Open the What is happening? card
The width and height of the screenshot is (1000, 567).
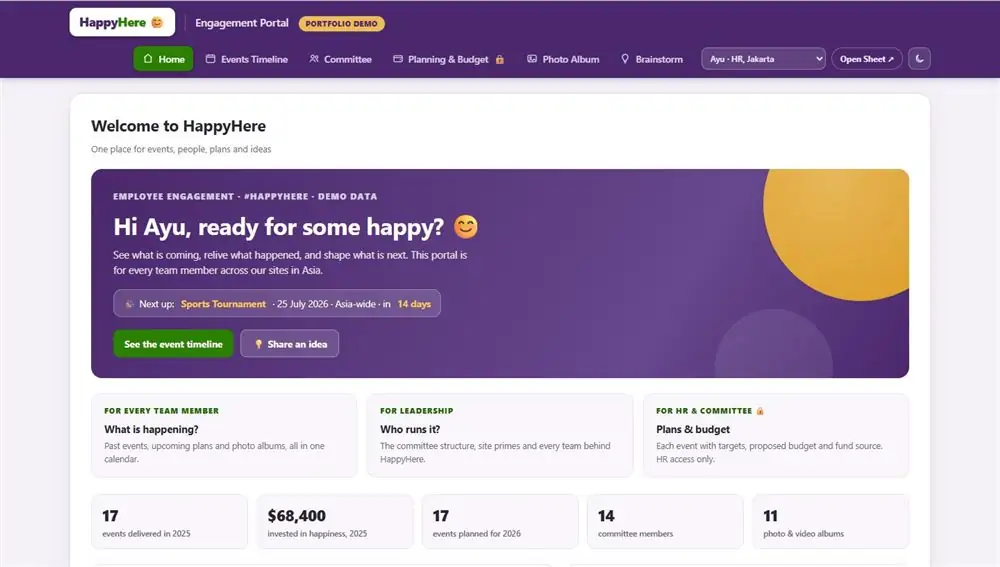pos(224,436)
